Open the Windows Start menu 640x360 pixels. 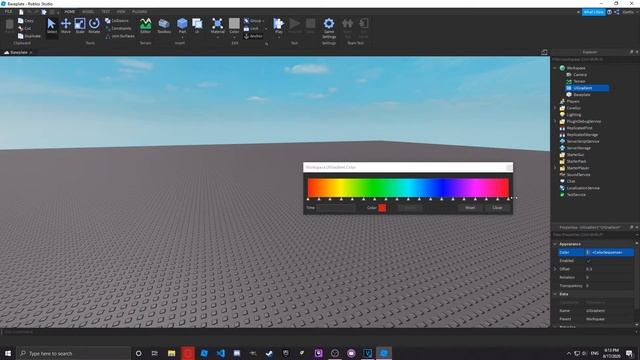click(8, 353)
